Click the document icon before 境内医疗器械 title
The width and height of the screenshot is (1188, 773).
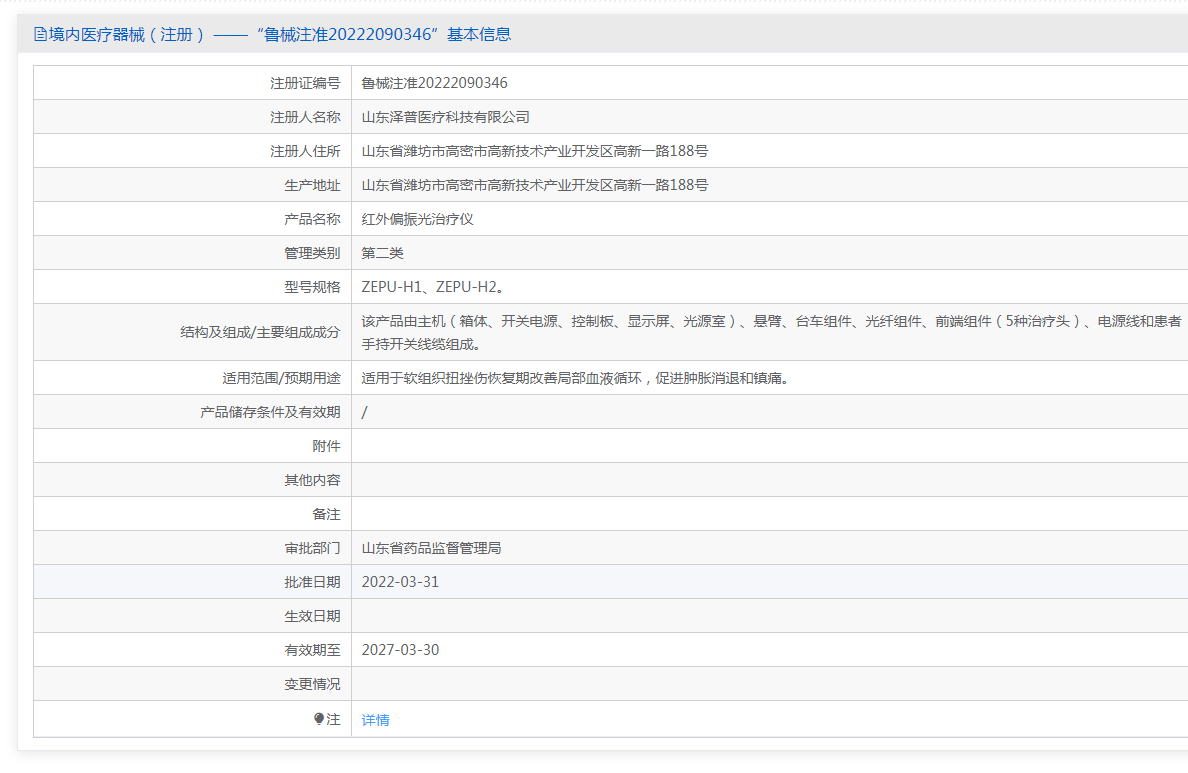[40, 34]
